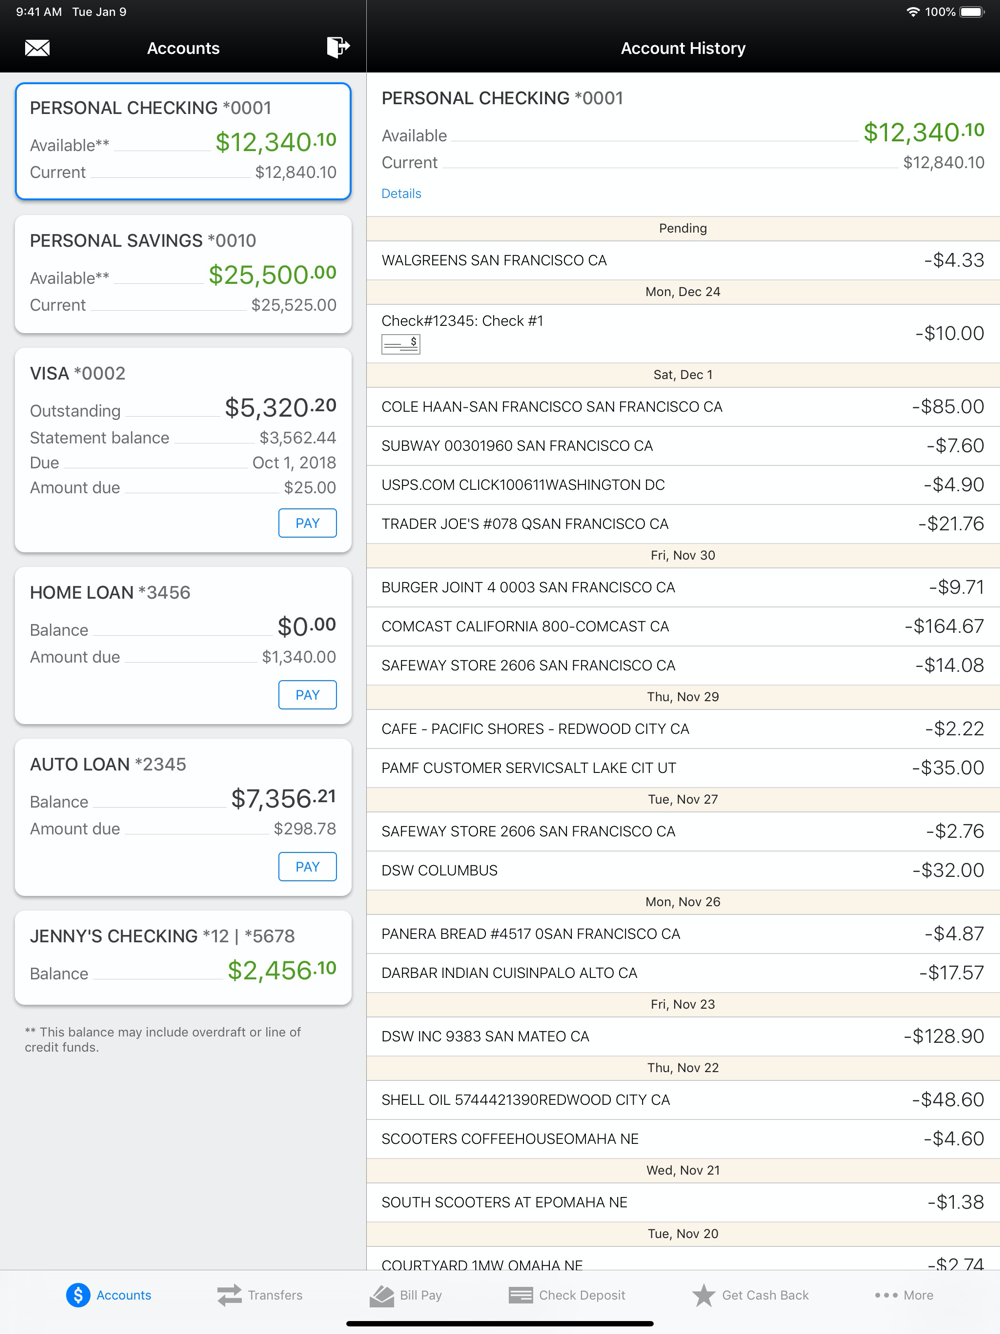Image resolution: width=1000 pixels, height=1334 pixels.
Task: Tap the Get Cash Back star icon
Action: point(704,1295)
